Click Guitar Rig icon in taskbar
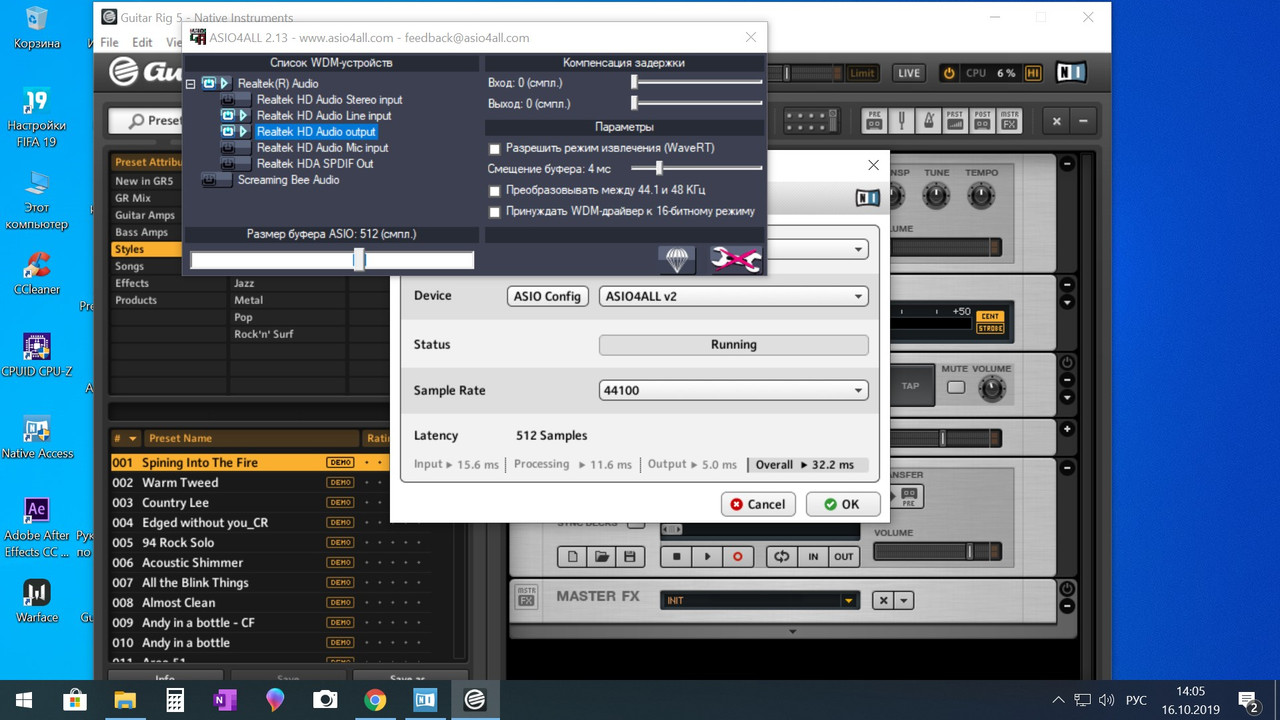The height and width of the screenshot is (720, 1280). (x=475, y=700)
